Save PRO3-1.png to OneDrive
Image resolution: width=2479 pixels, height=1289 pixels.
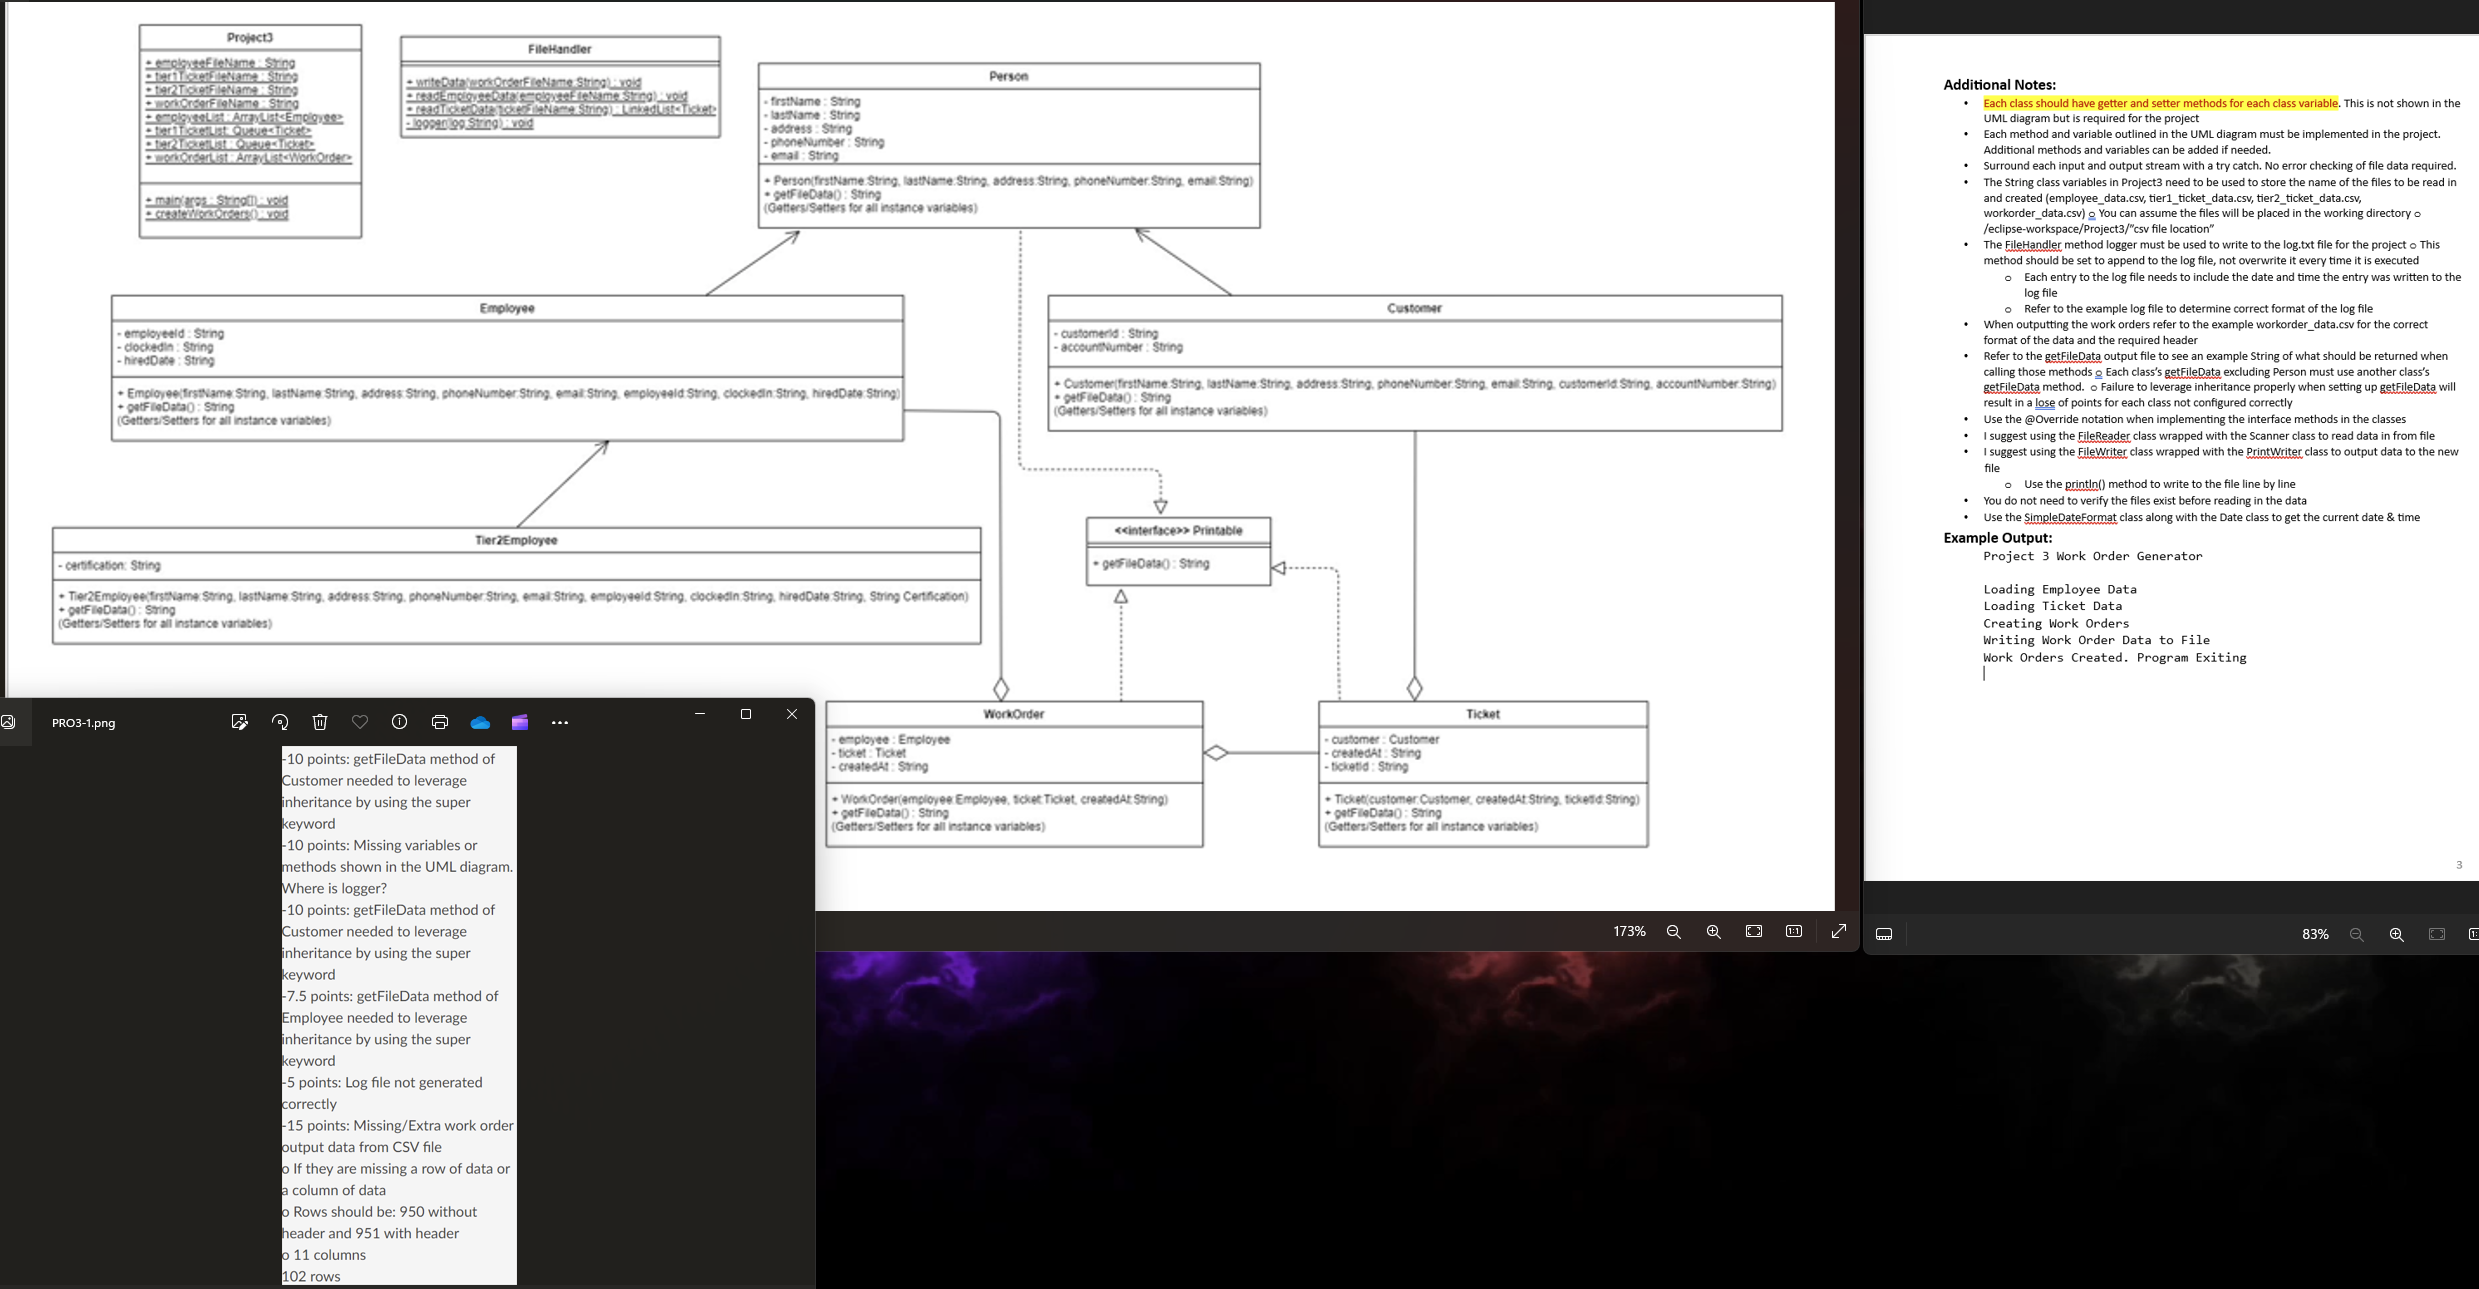[481, 722]
